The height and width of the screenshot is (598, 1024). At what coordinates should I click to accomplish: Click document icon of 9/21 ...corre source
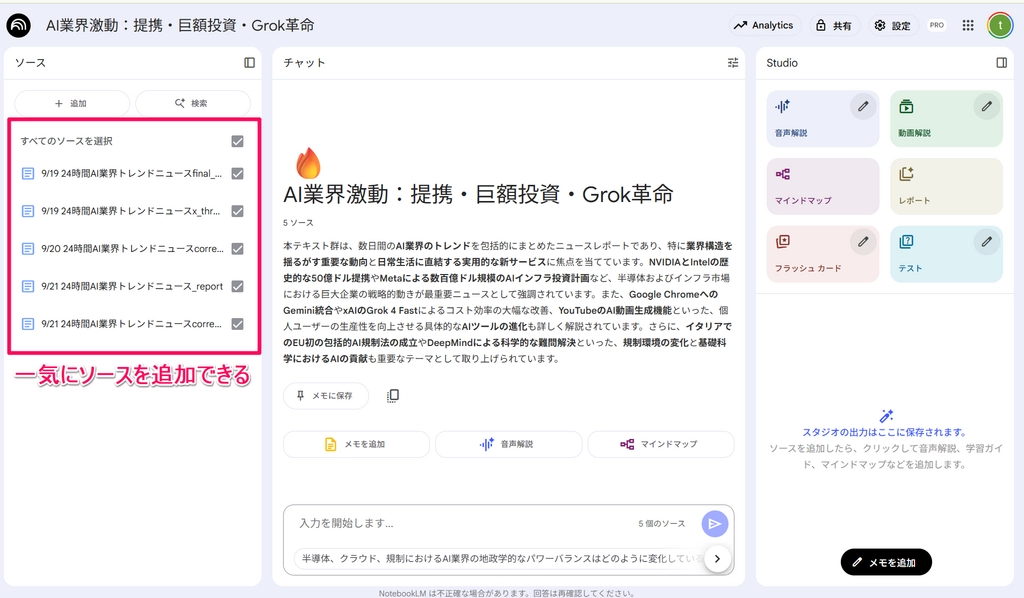pos(28,324)
